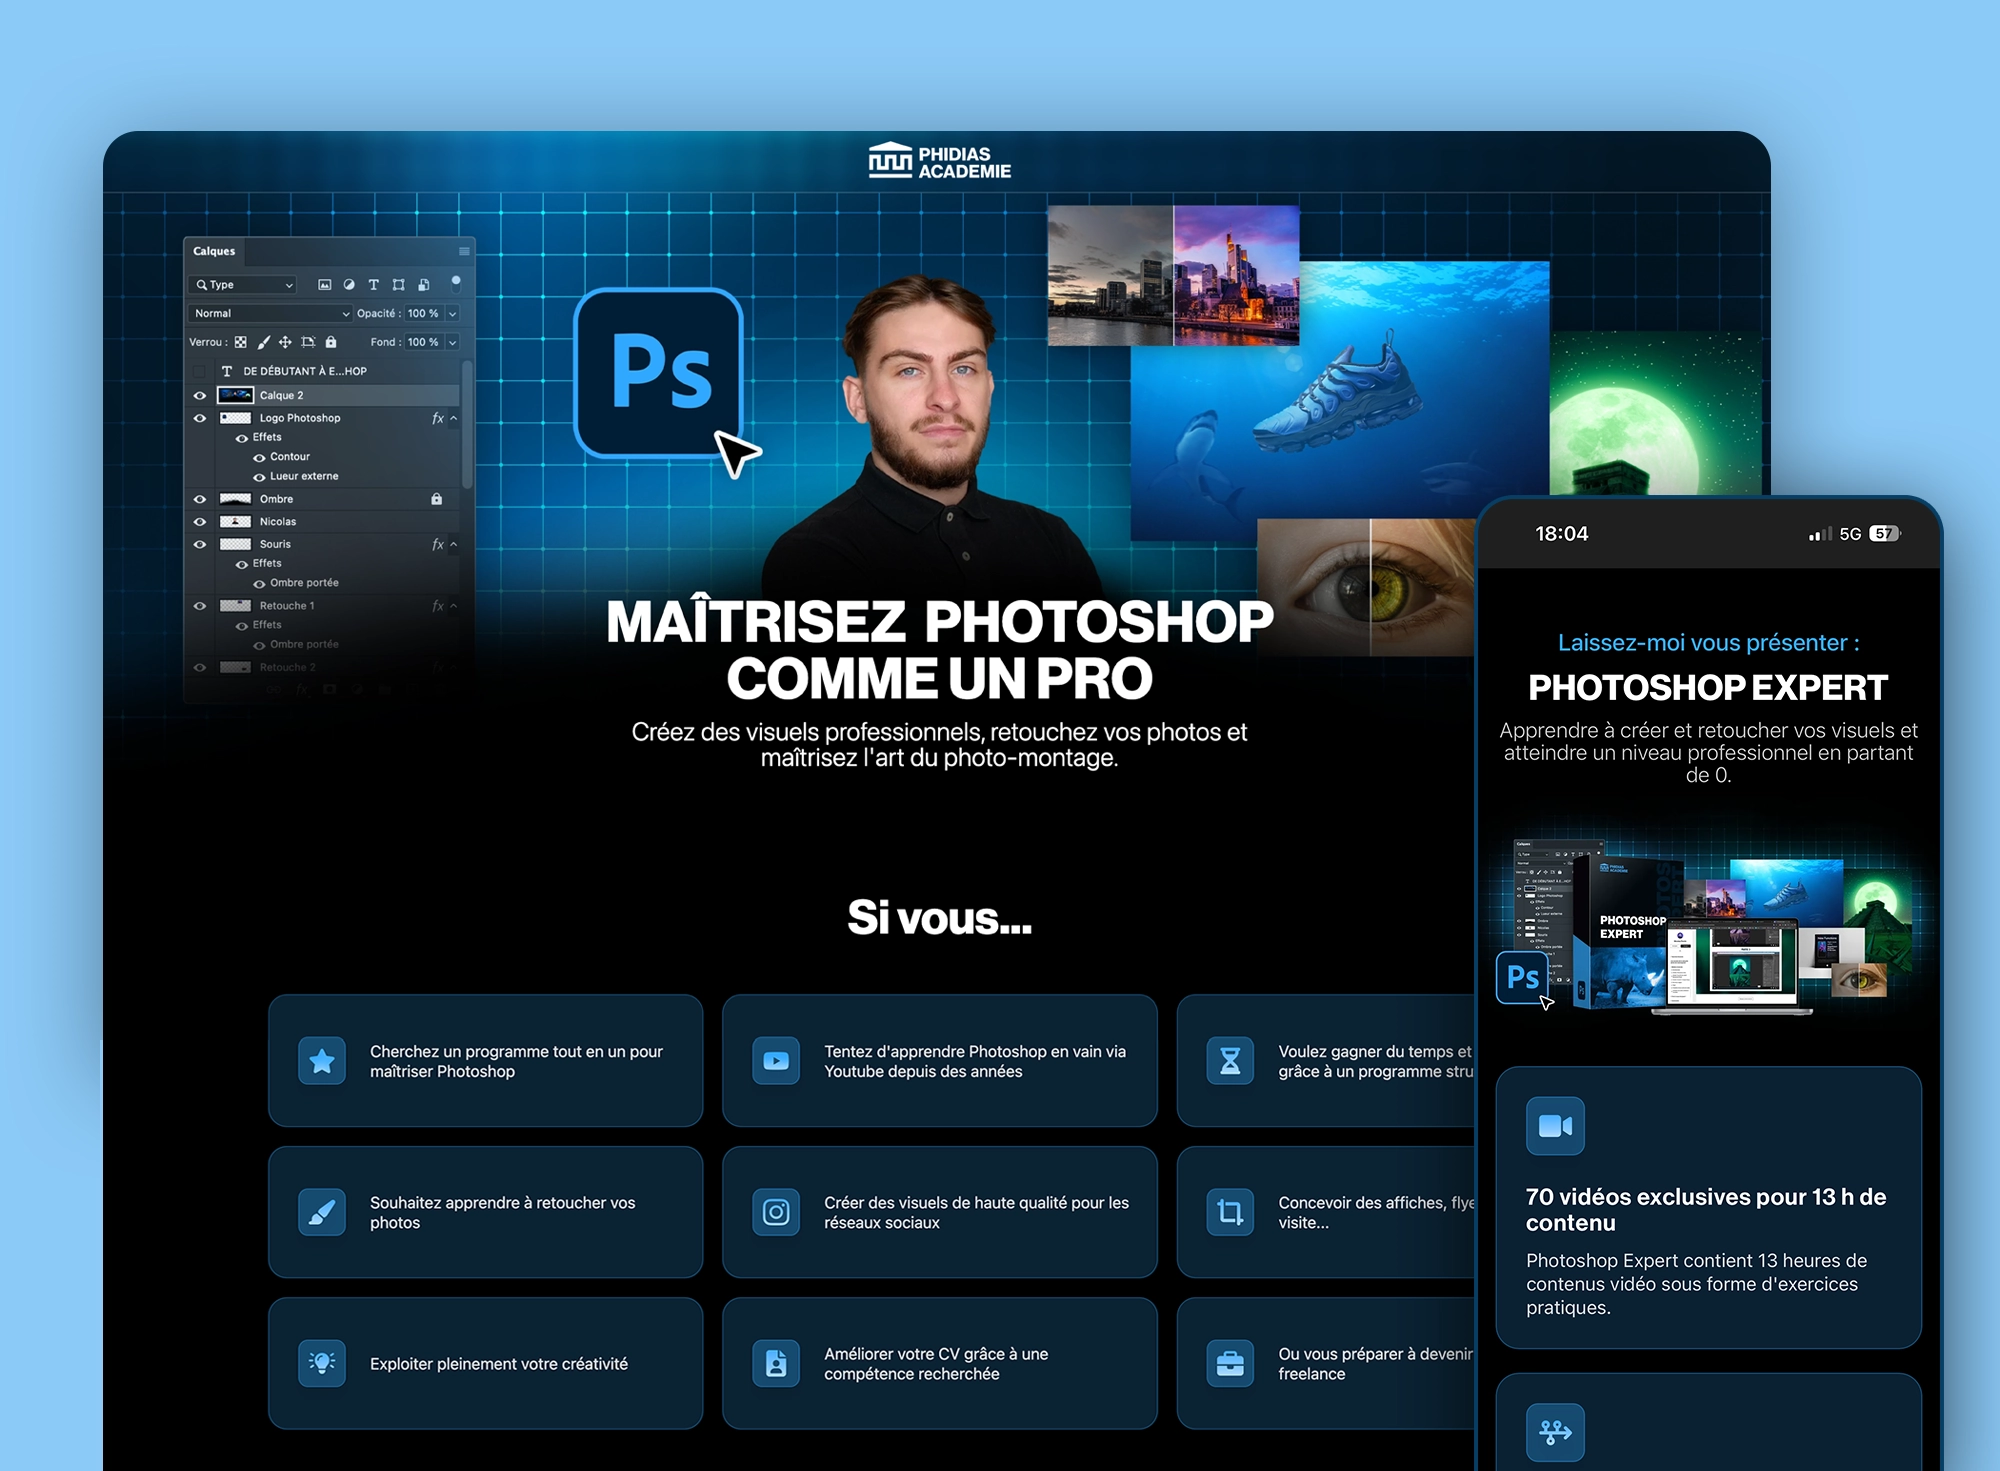Click the lock image pixels brush icon
Image resolution: width=2000 pixels, height=1471 pixels.
[x=264, y=342]
